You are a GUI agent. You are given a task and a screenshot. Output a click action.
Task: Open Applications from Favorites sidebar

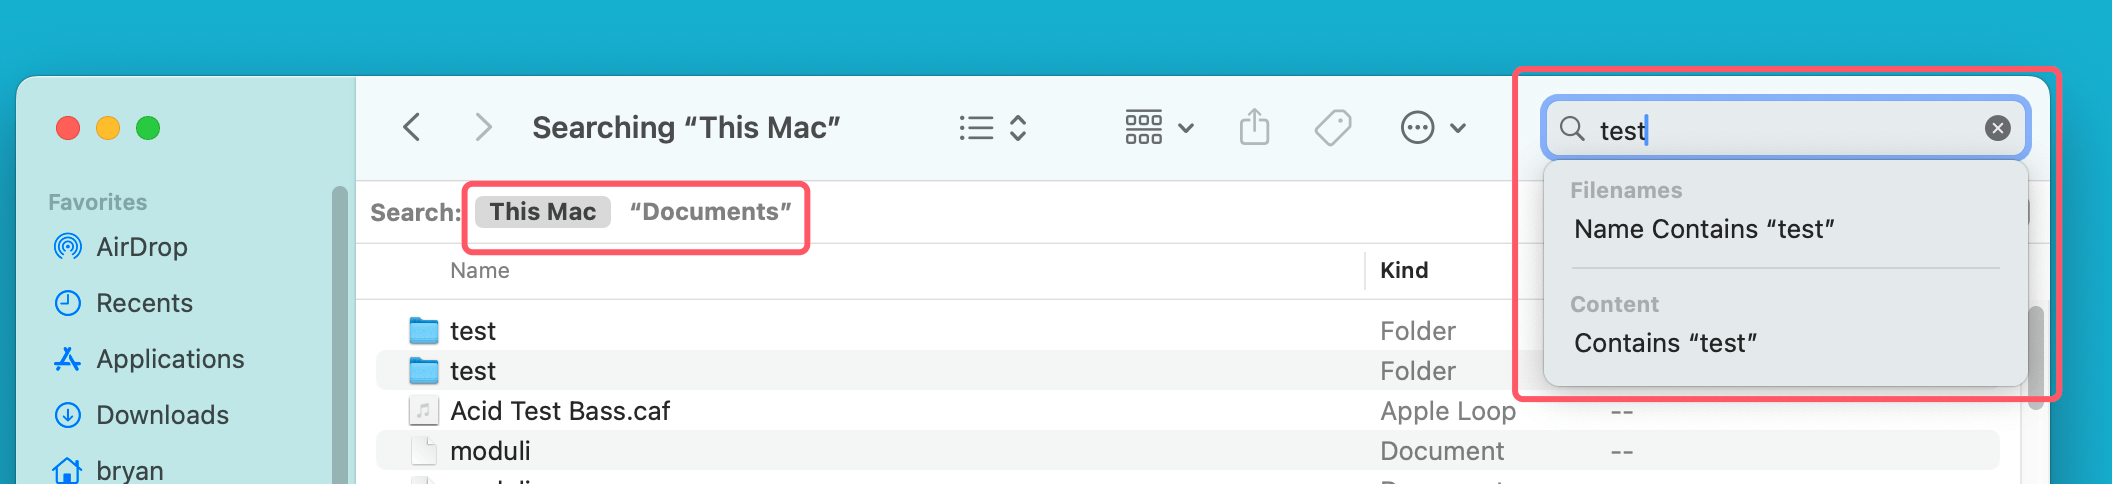pyautogui.click(x=170, y=359)
